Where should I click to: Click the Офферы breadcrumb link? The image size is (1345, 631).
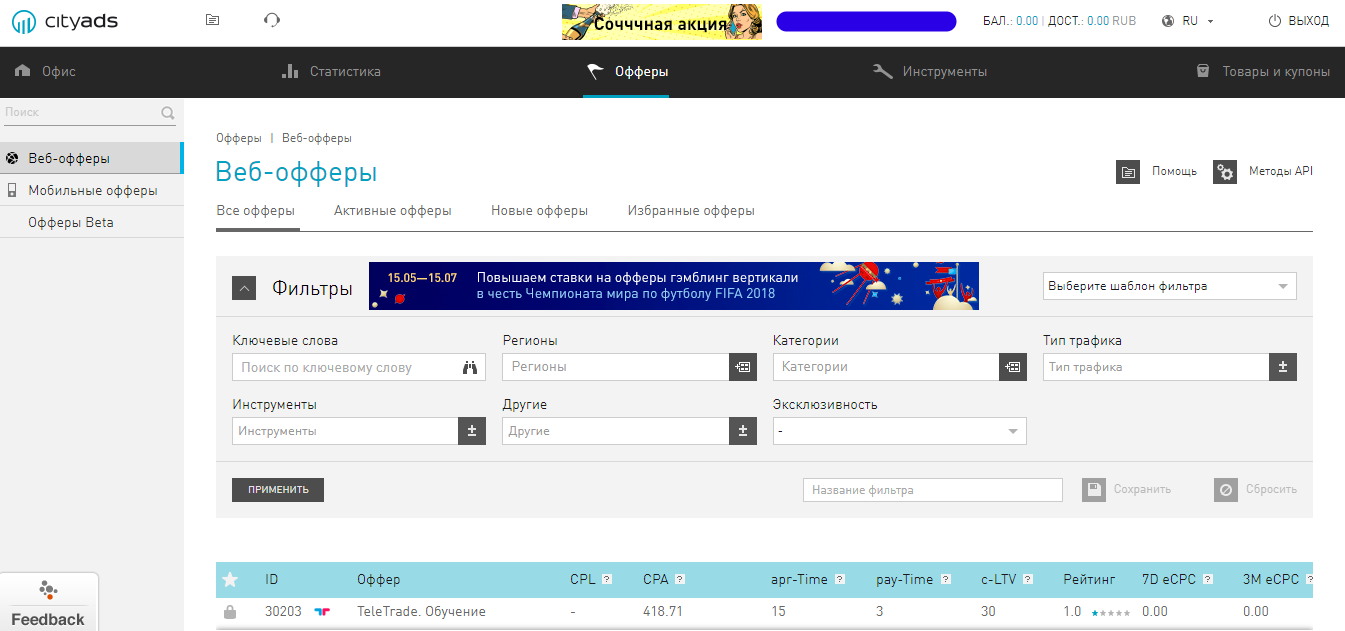(x=239, y=138)
